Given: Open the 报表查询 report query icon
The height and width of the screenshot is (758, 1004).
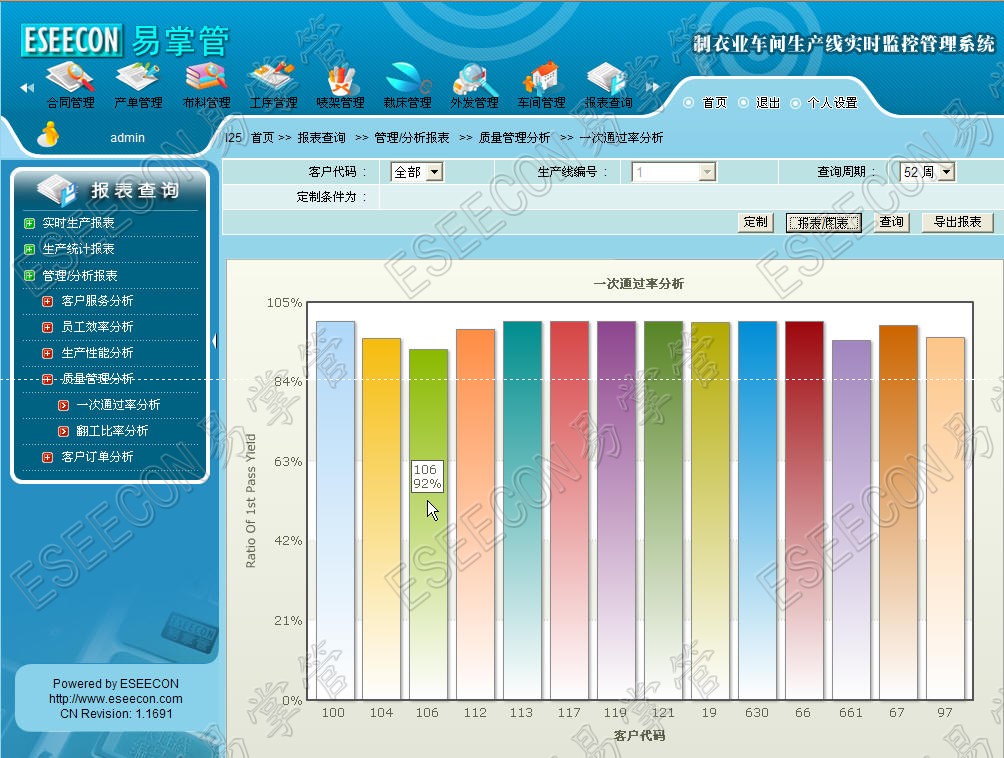Looking at the screenshot, I should click(x=608, y=80).
